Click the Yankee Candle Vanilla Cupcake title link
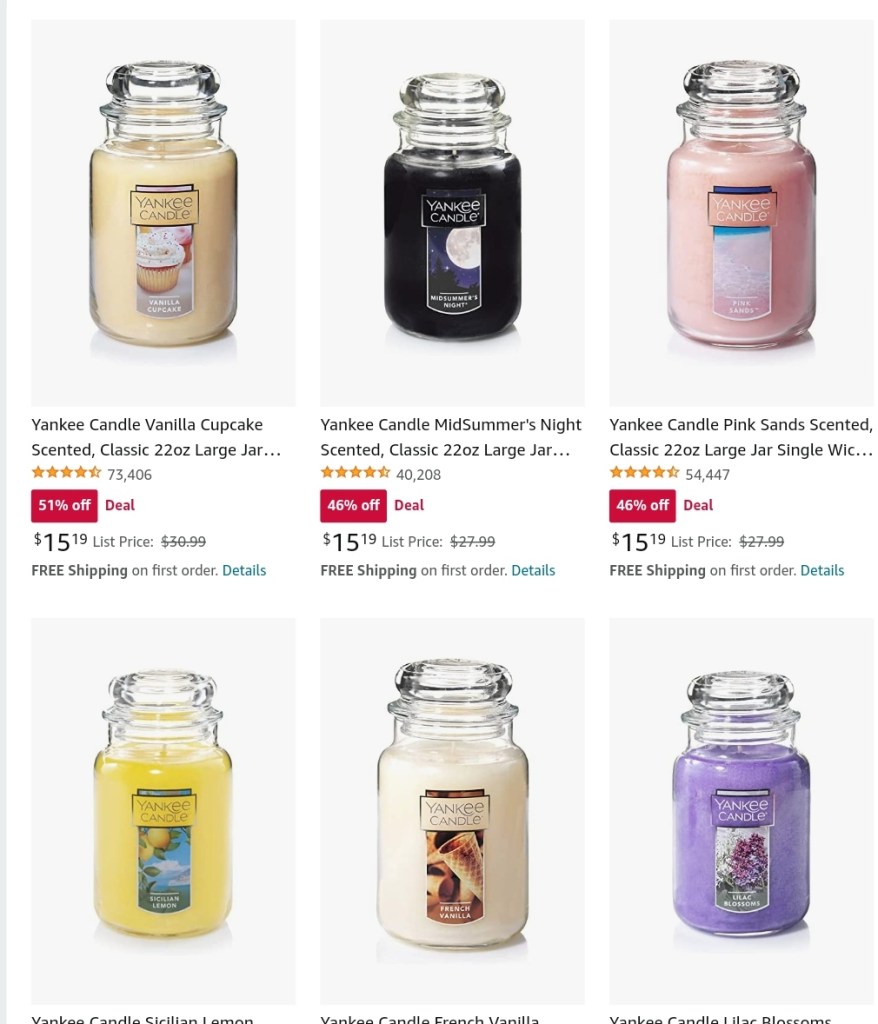 tap(157, 437)
